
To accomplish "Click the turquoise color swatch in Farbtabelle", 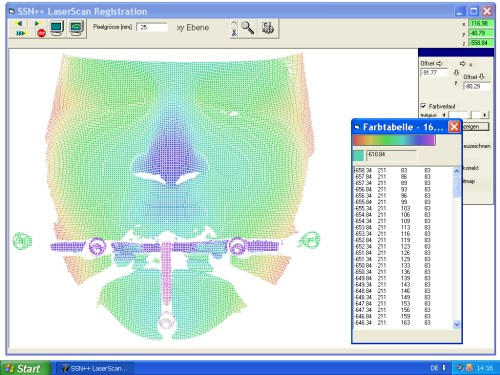I will coord(358,156).
